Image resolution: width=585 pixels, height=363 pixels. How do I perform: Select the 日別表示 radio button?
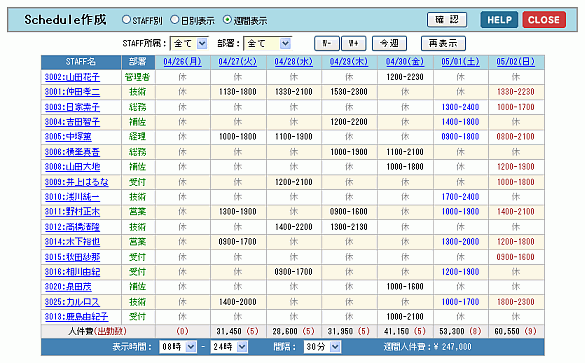click(175, 20)
